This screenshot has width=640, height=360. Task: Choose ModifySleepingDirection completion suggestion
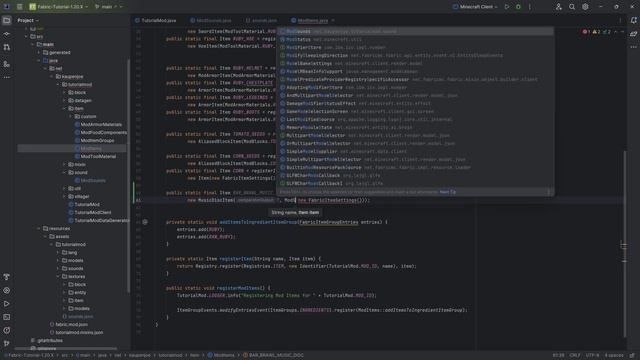click(415, 56)
